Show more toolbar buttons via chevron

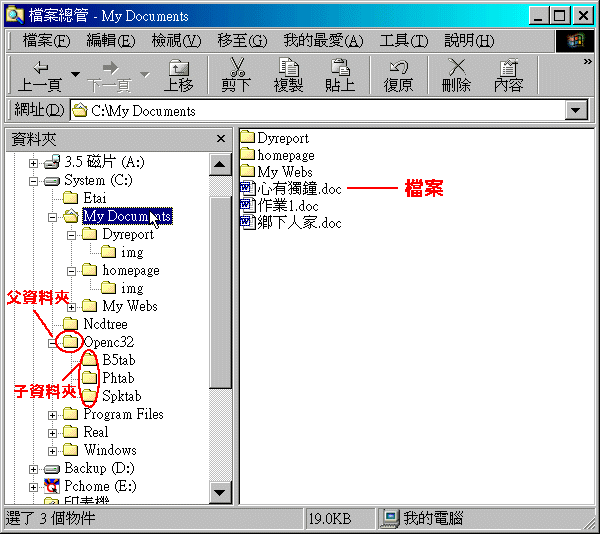pos(587,62)
